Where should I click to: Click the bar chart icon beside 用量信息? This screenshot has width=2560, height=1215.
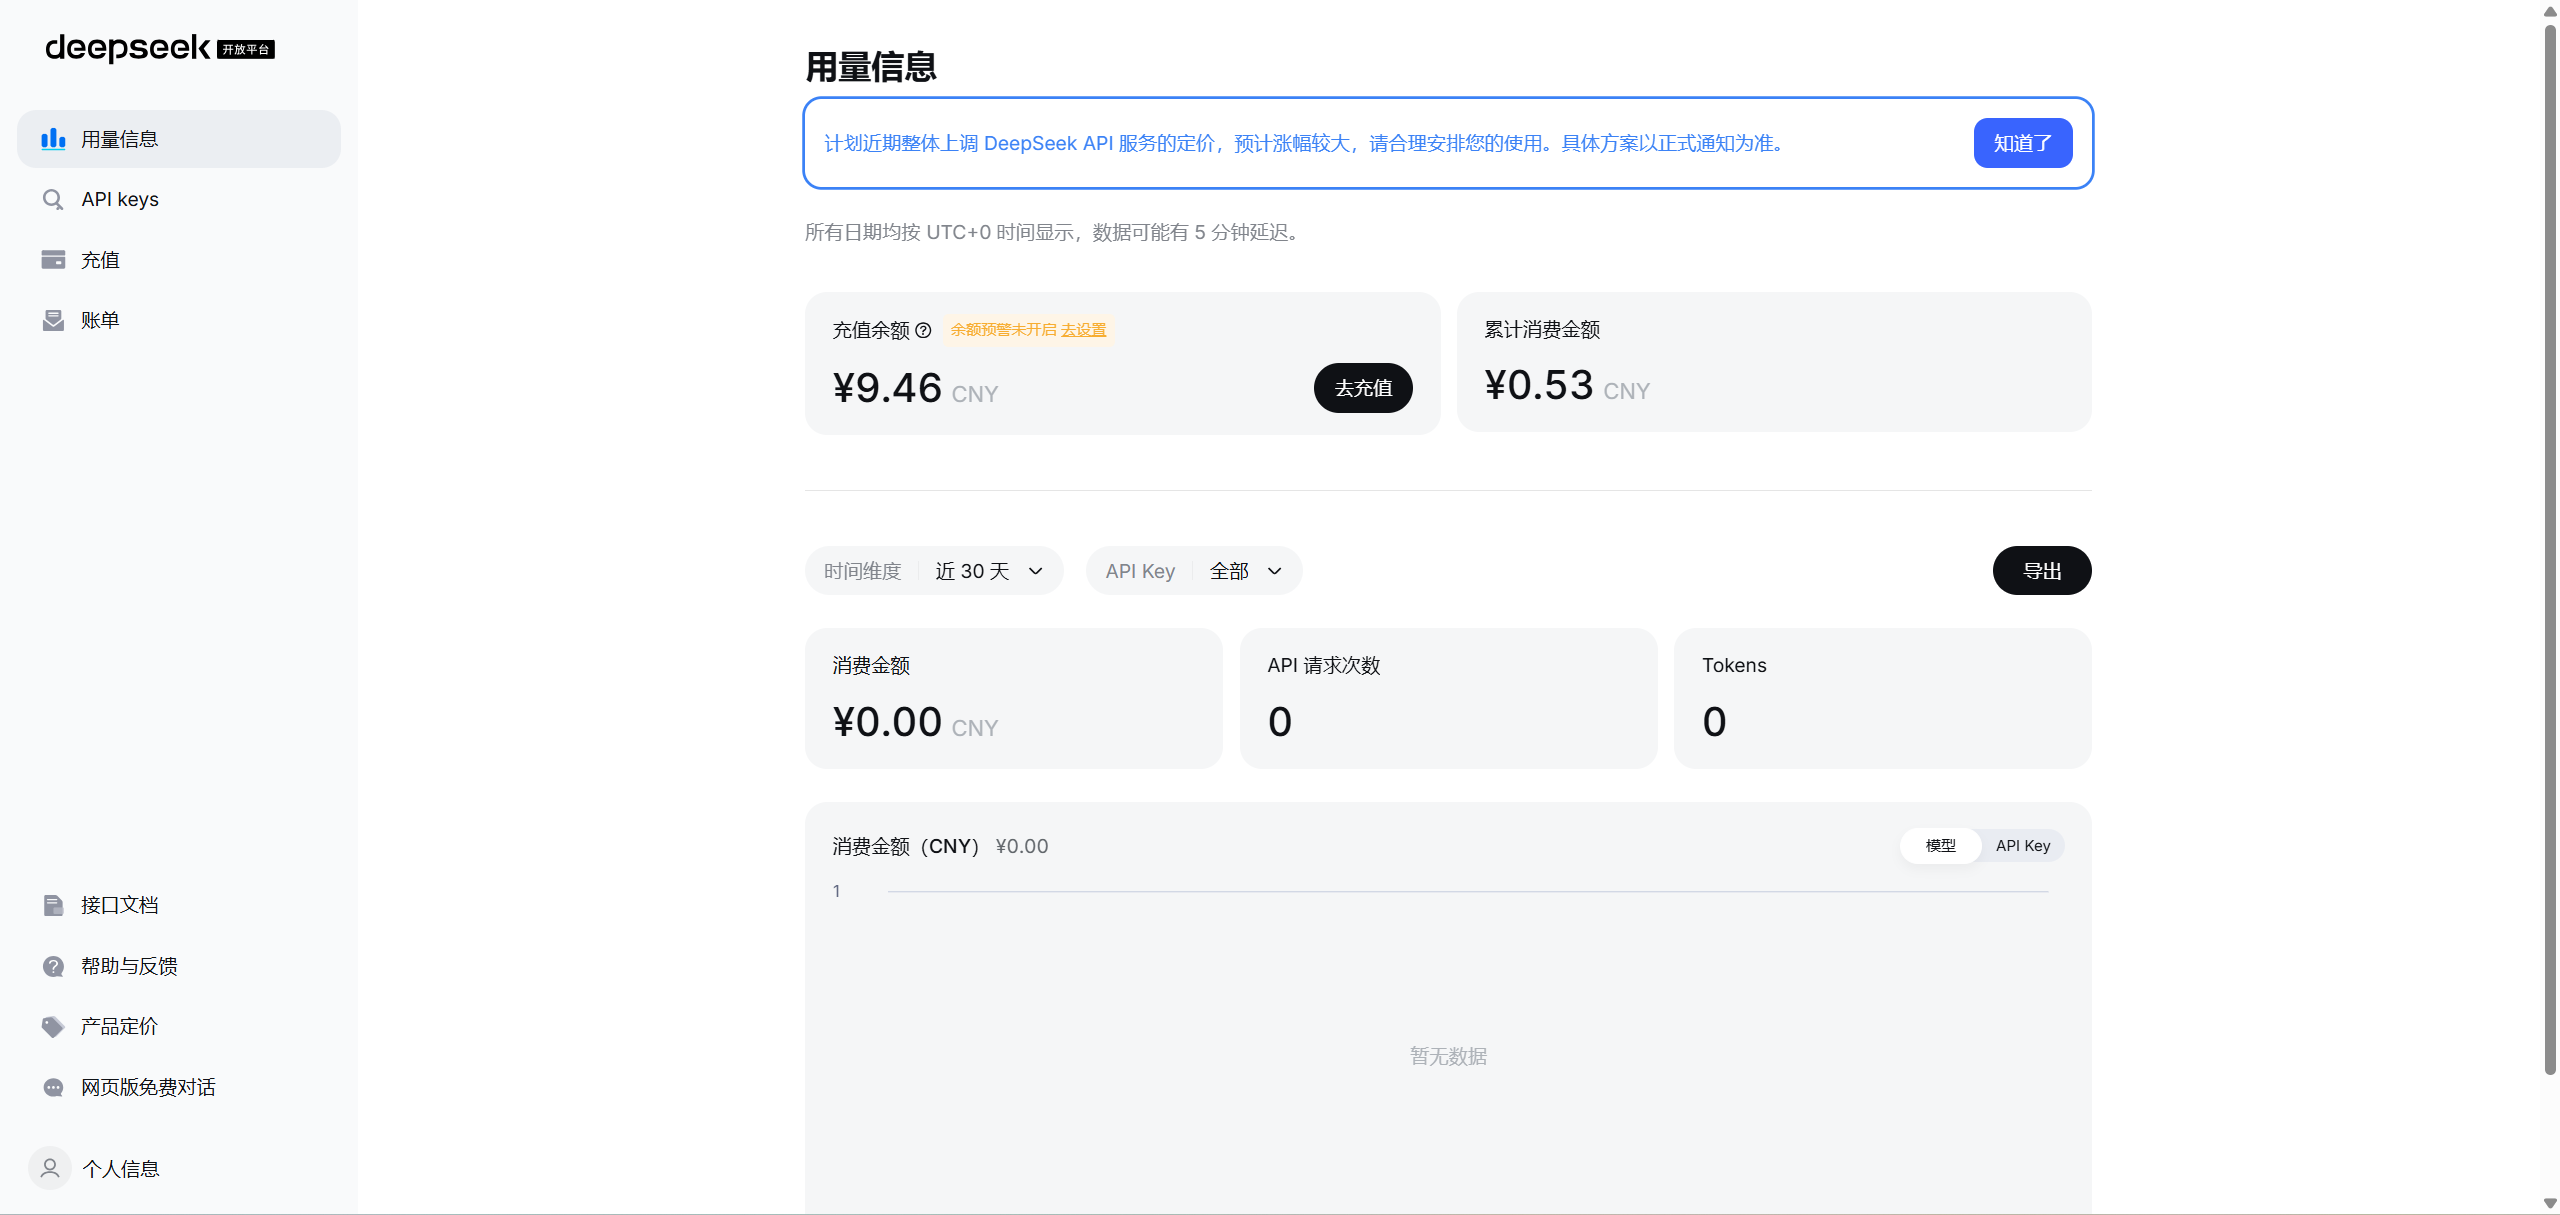click(x=53, y=139)
